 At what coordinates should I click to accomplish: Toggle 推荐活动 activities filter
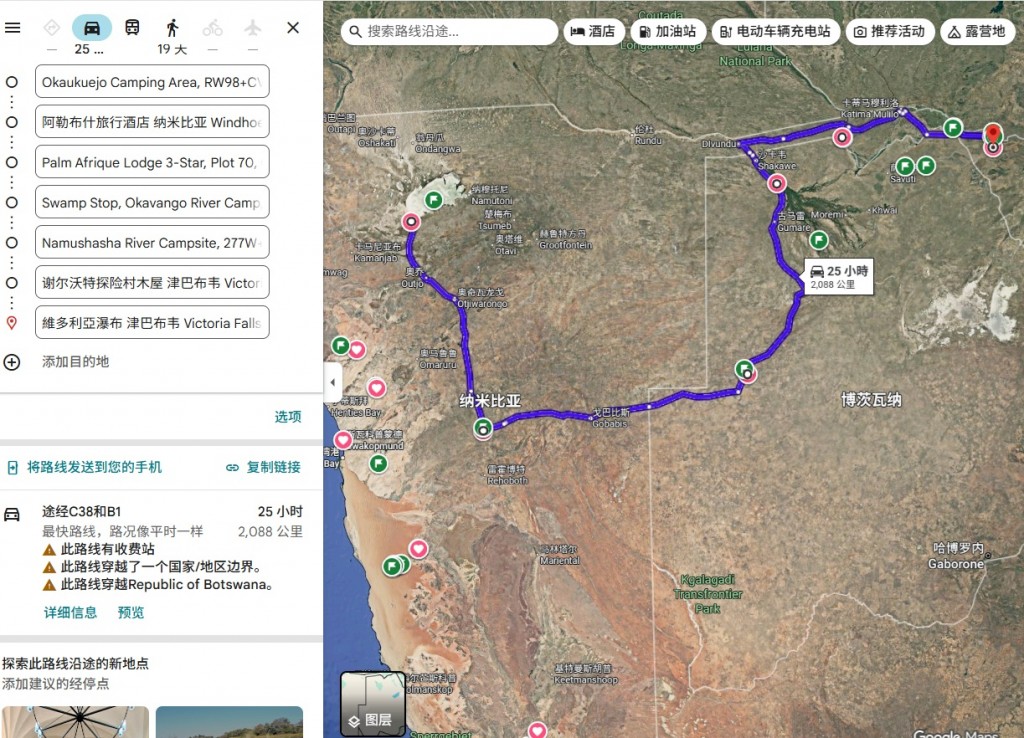pyautogui.click(x=889, y=31)
